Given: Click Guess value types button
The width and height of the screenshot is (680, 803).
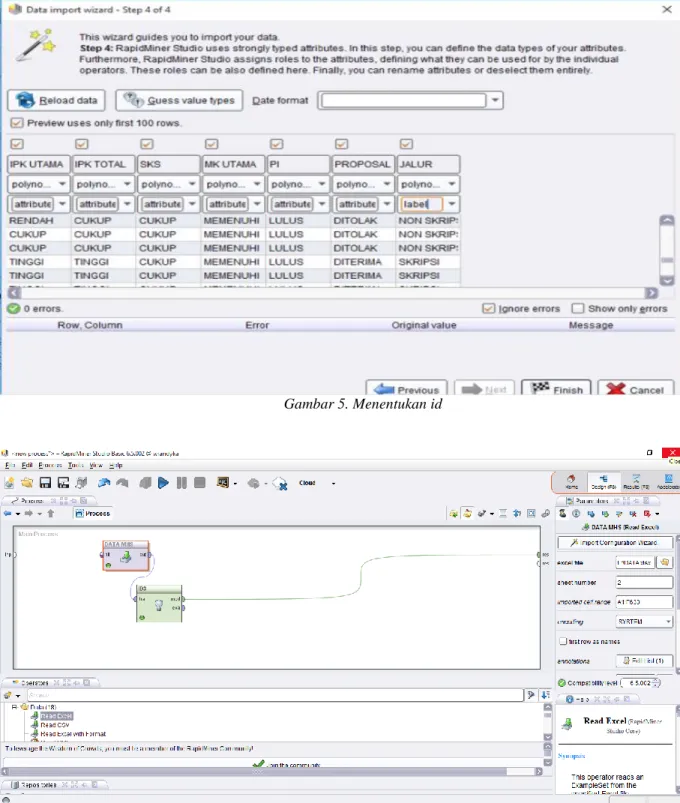Looking at the screenshot, I should click(179, 100).
